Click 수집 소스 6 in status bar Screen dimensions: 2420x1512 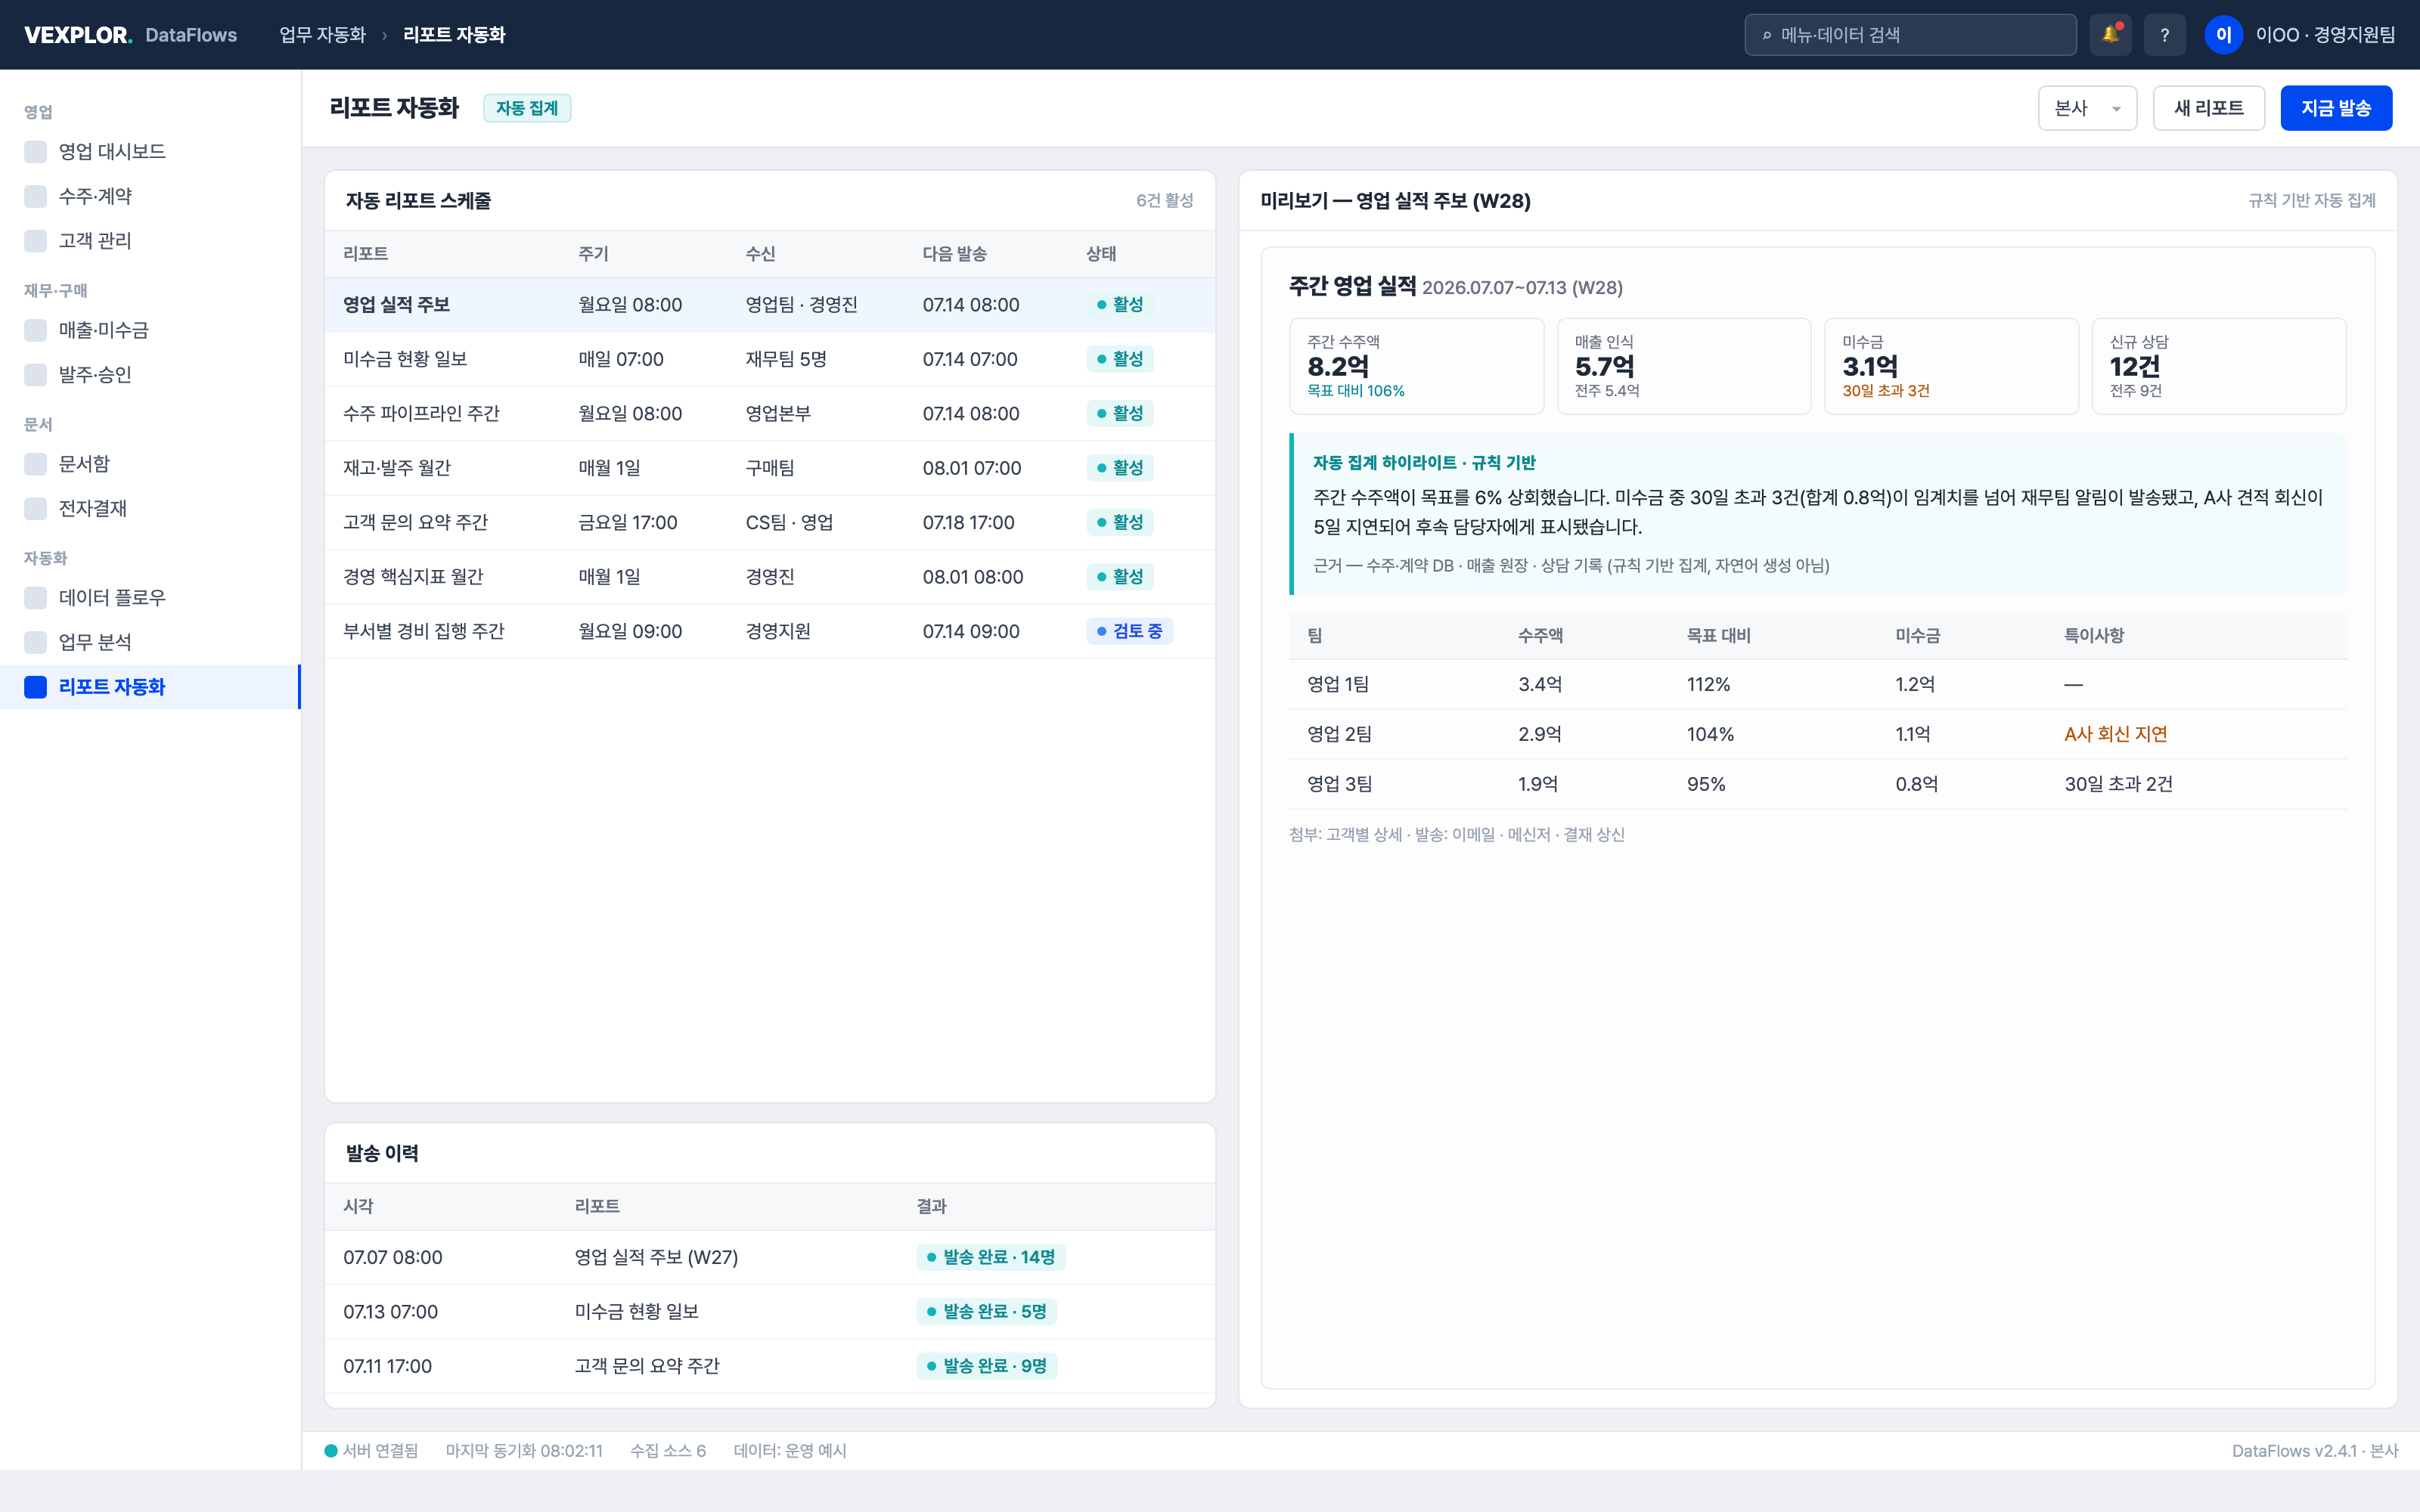[x=667, y=1451]
